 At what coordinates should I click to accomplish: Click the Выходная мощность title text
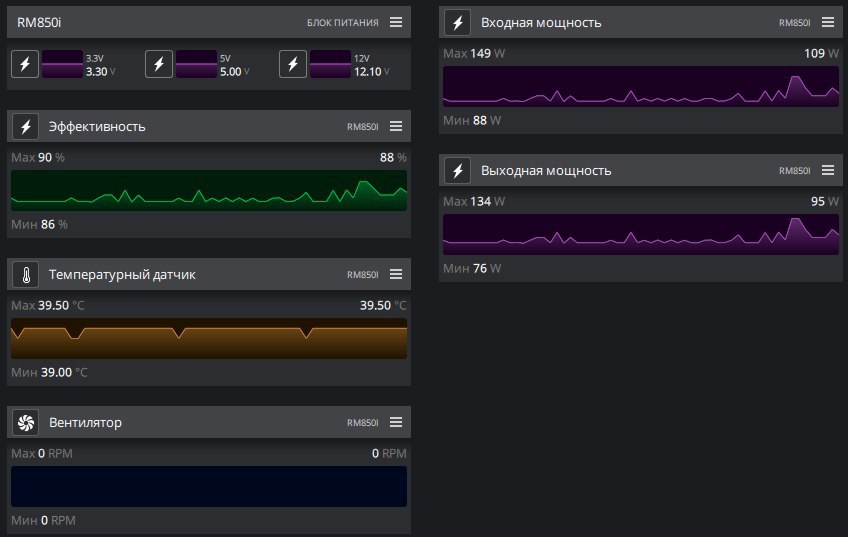546,171
